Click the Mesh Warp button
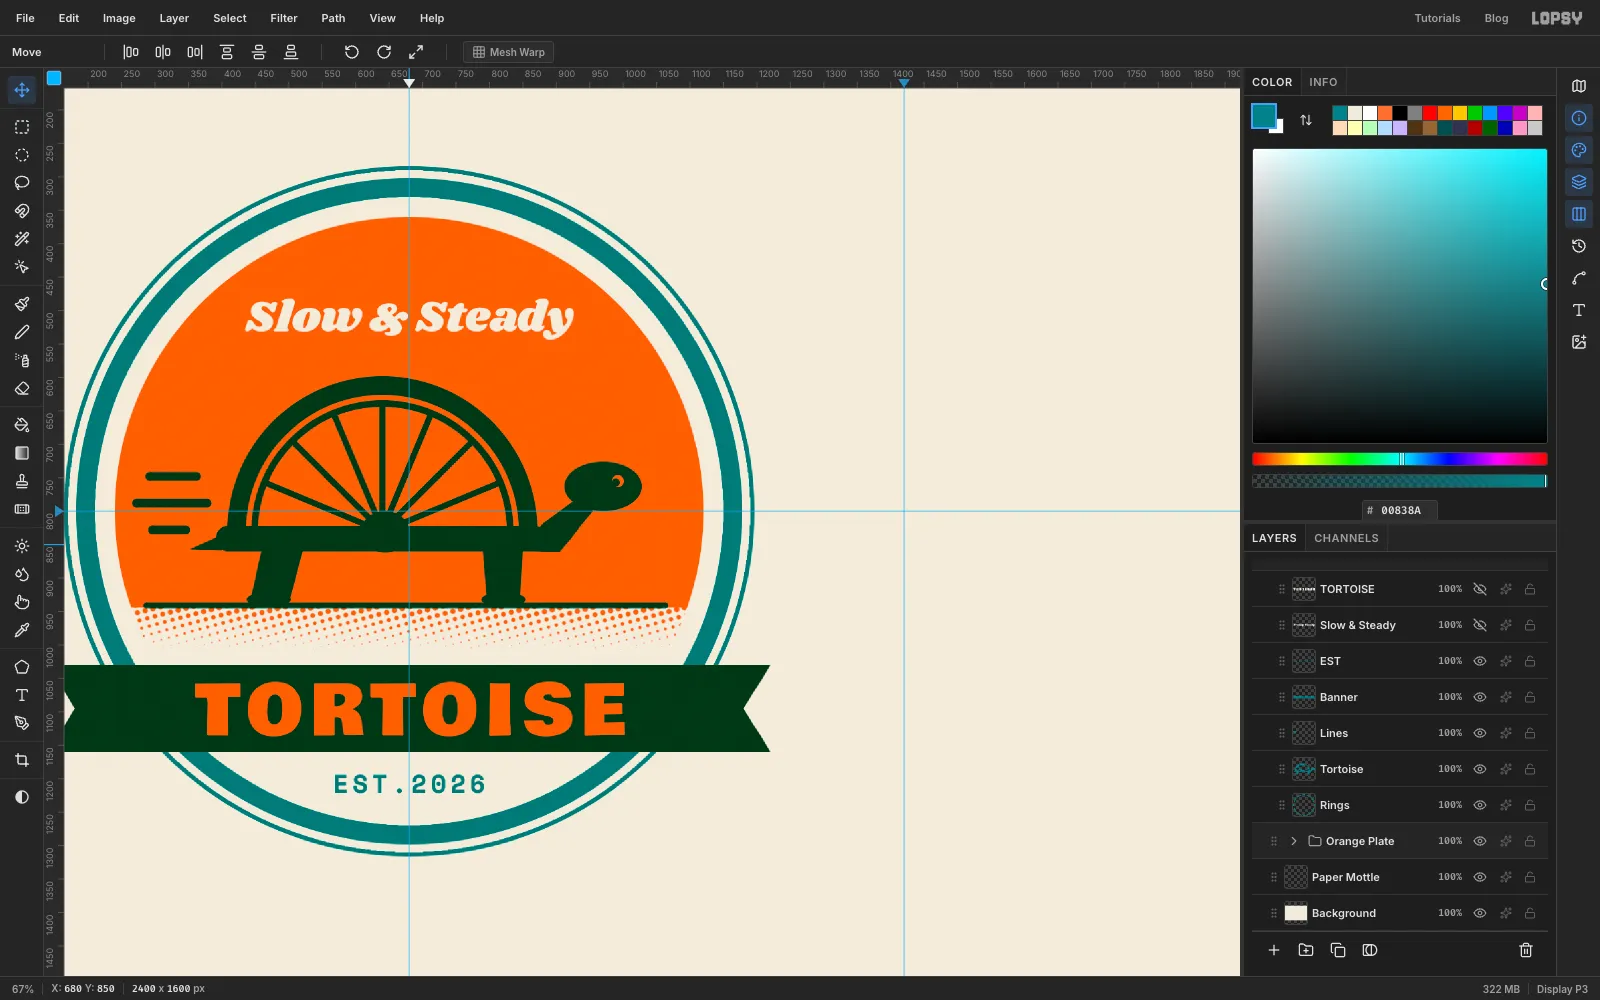 click(x=508, y=52)
